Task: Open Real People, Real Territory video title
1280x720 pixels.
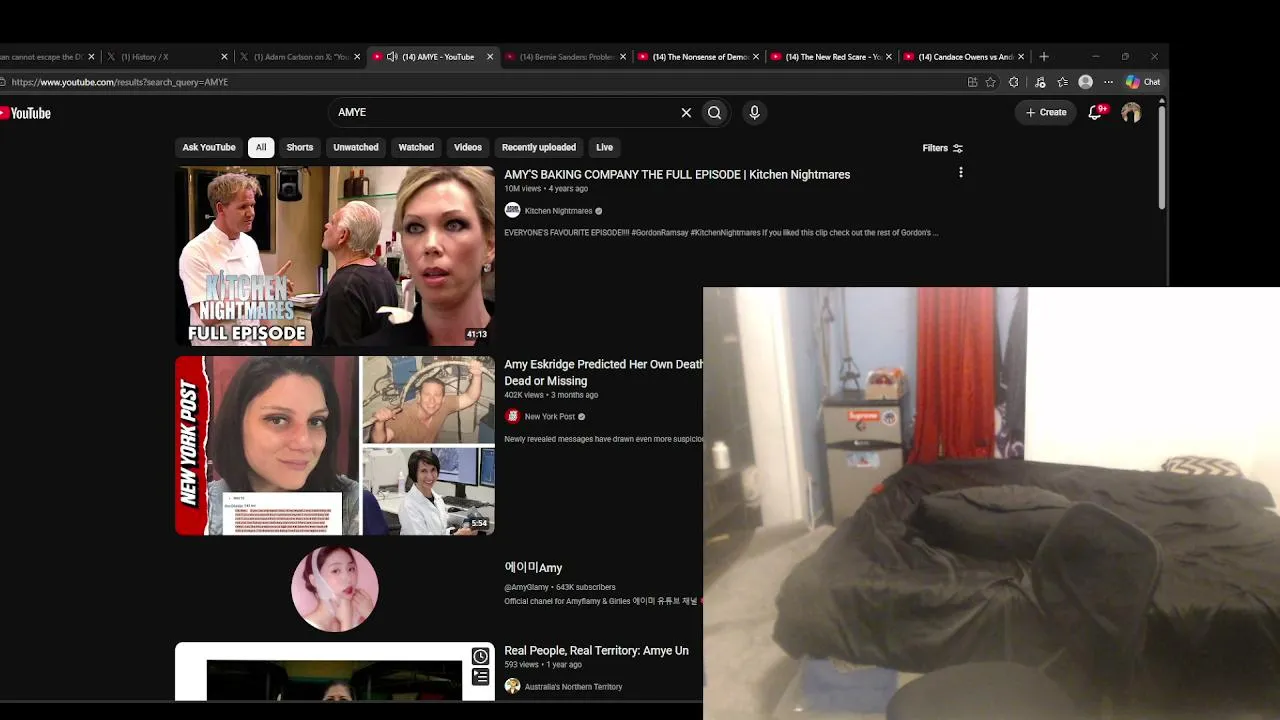Action: (x=596, y=650)
